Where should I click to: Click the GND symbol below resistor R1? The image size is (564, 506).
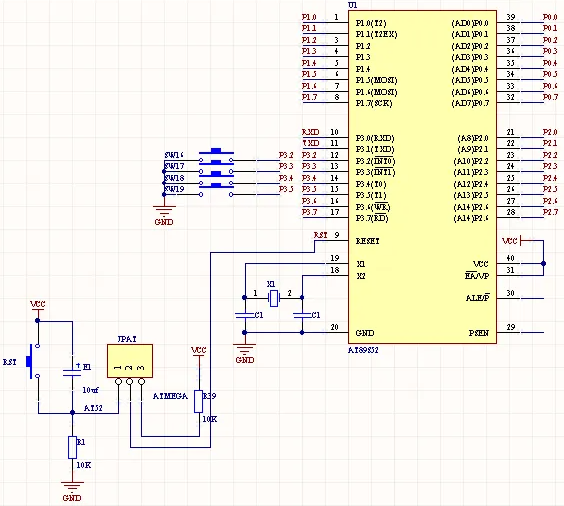(72, 492)
